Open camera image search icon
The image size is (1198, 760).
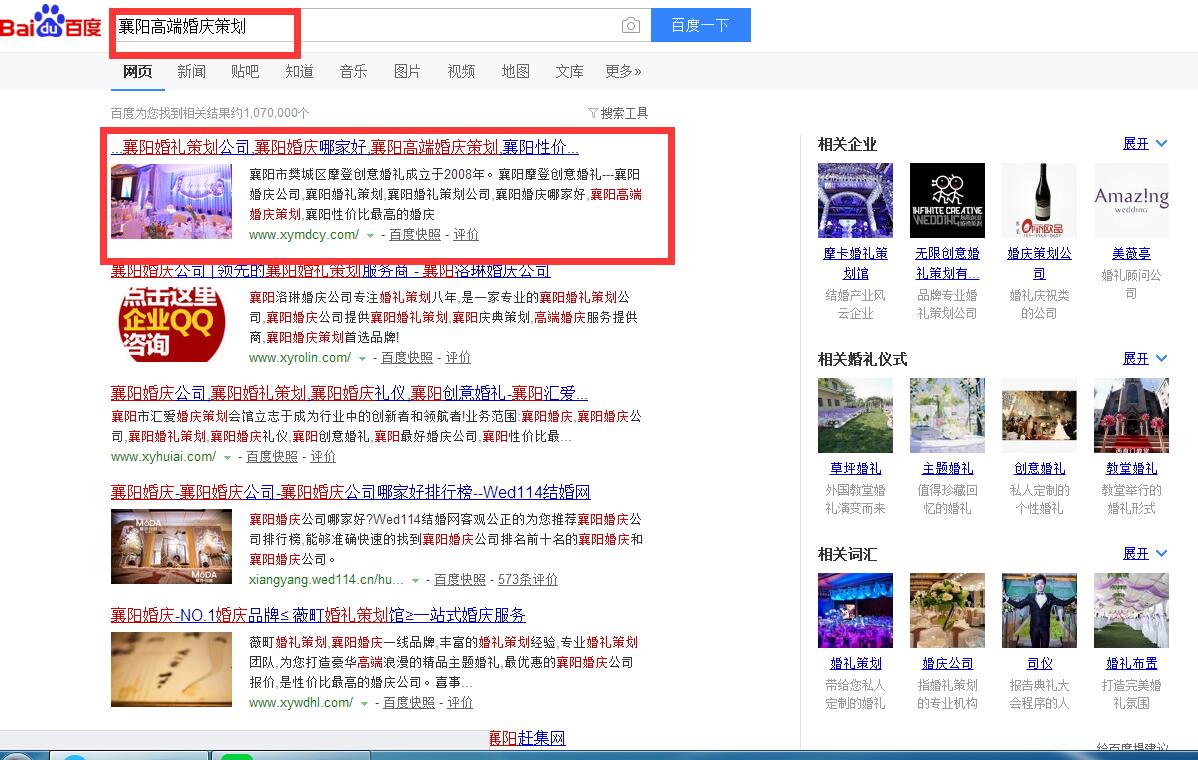tap(630, 25)
